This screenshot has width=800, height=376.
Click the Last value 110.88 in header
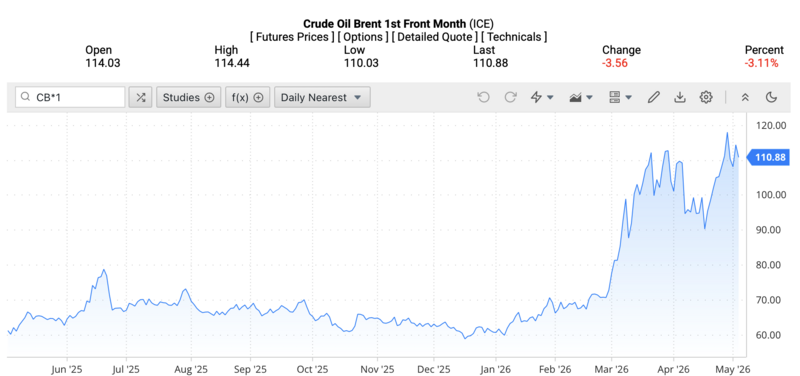[490, 63]
